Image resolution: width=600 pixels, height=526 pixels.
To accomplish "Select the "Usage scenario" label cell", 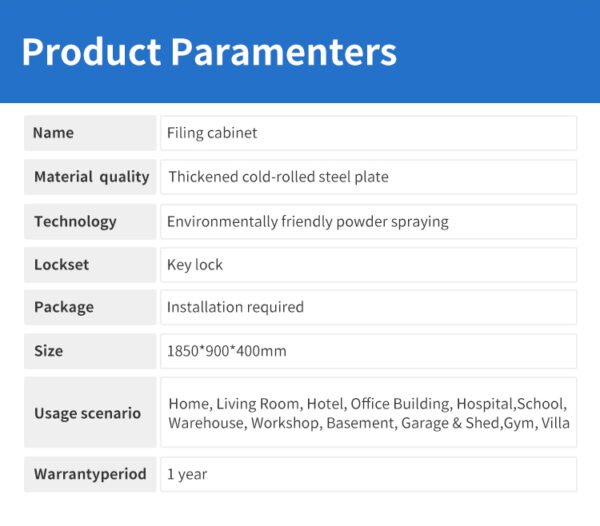I will point(90,412).
